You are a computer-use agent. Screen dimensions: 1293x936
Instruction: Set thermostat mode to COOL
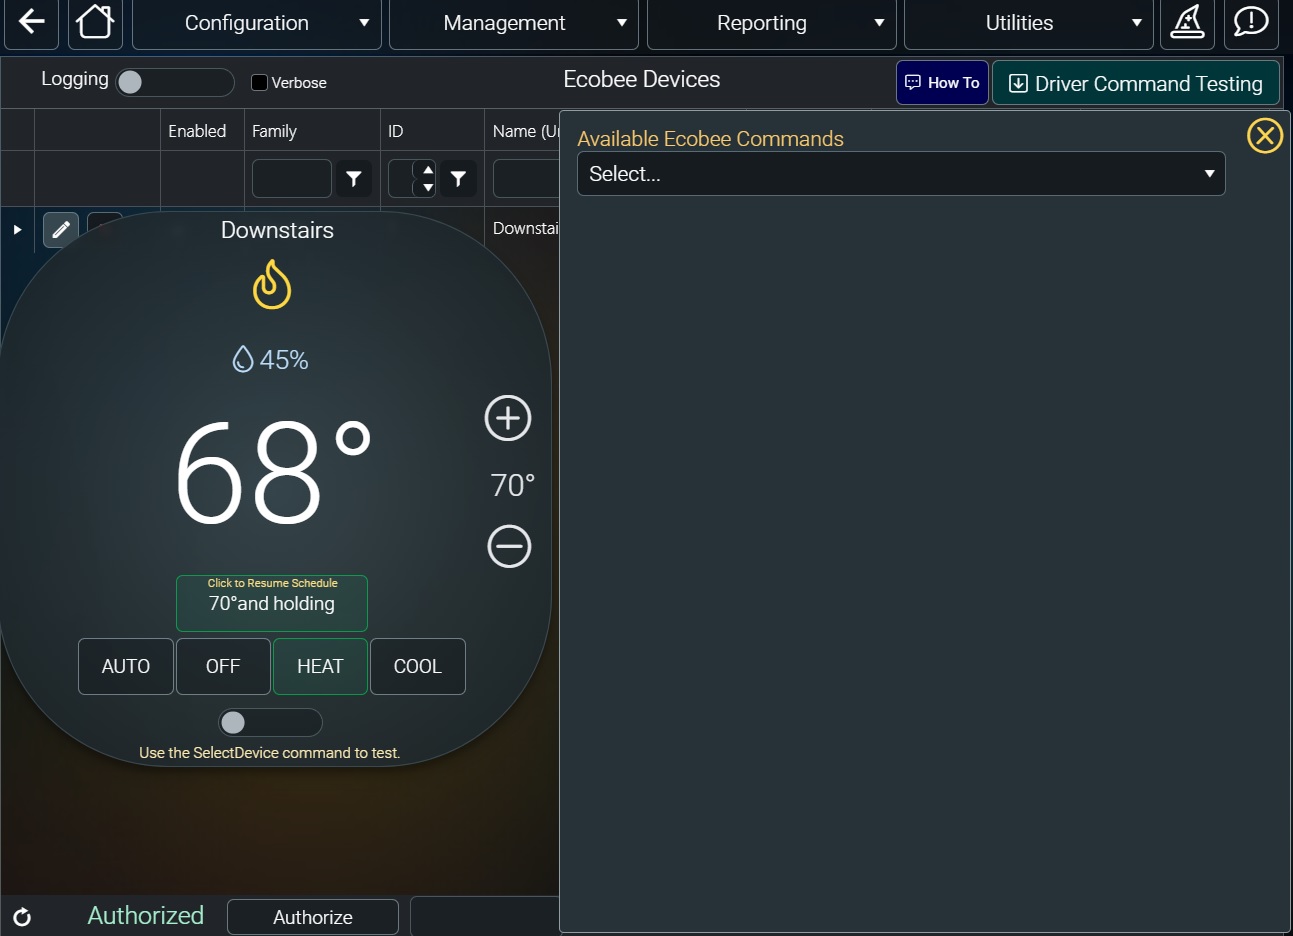click(418, 666)
